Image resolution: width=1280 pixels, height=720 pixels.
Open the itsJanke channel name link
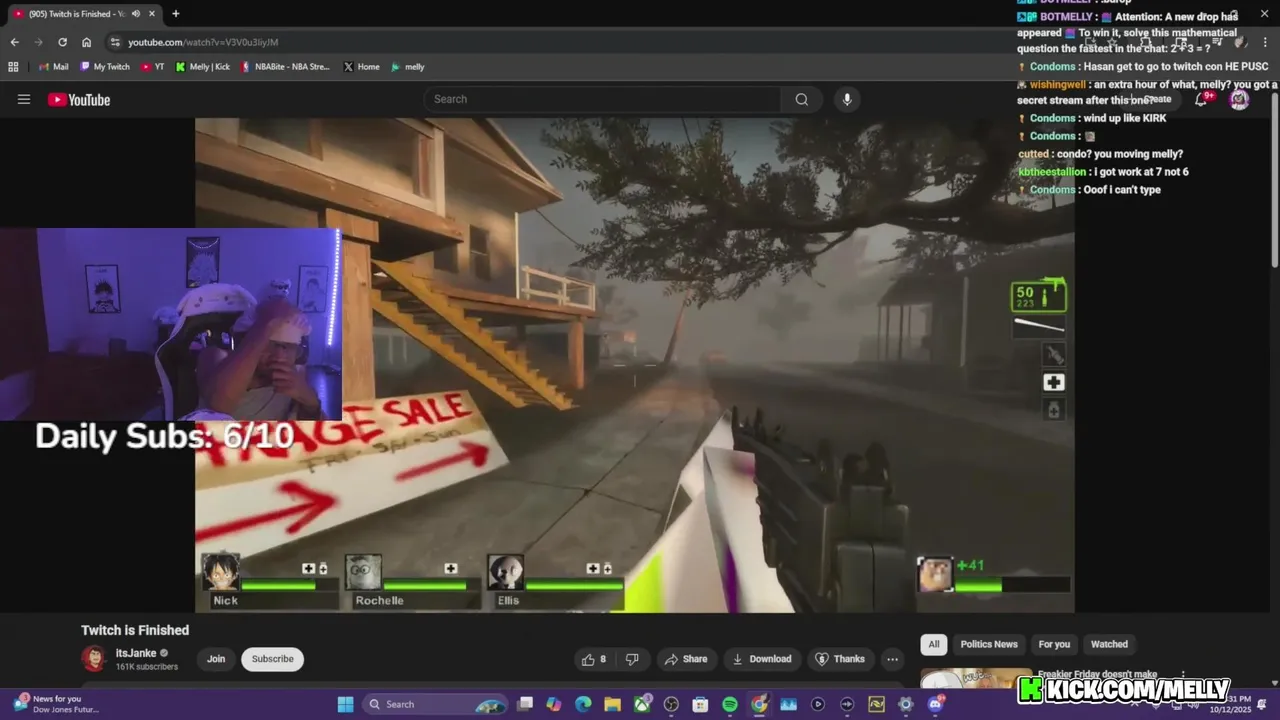[x=136, y=653]
